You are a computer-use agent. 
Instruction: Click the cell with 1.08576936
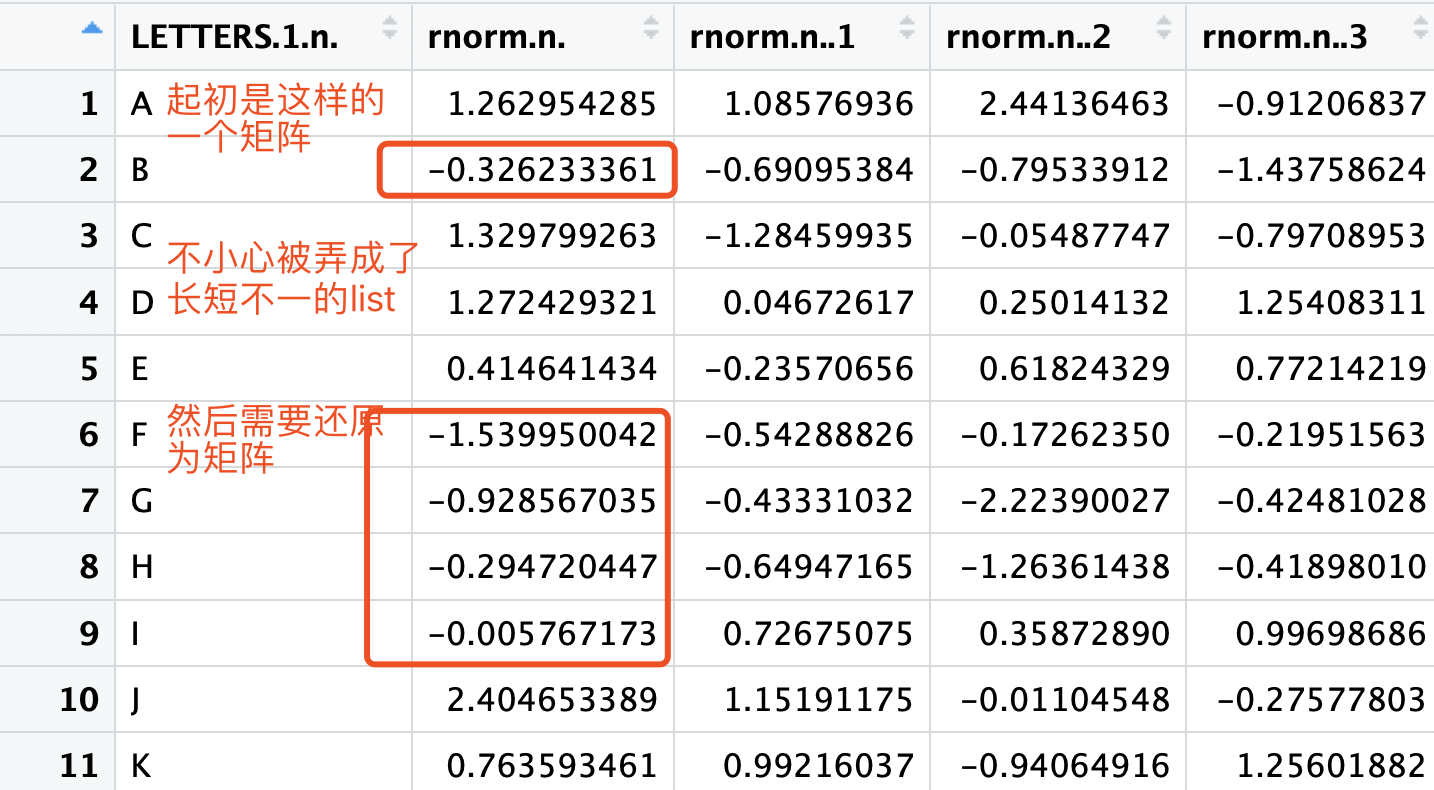(x=818, y=103)
